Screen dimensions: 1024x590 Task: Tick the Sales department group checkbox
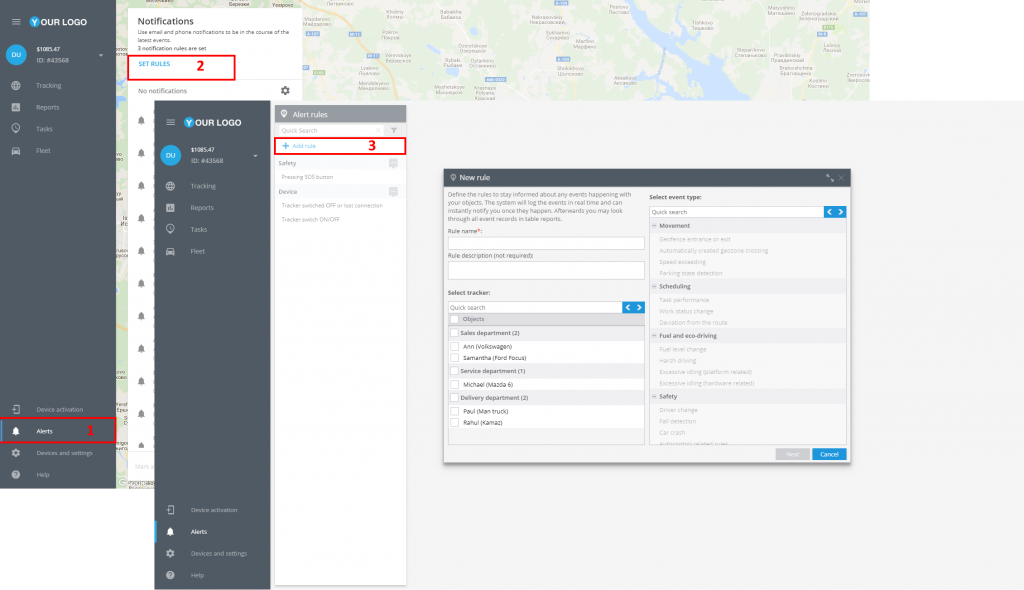click(x=455, y=333)
